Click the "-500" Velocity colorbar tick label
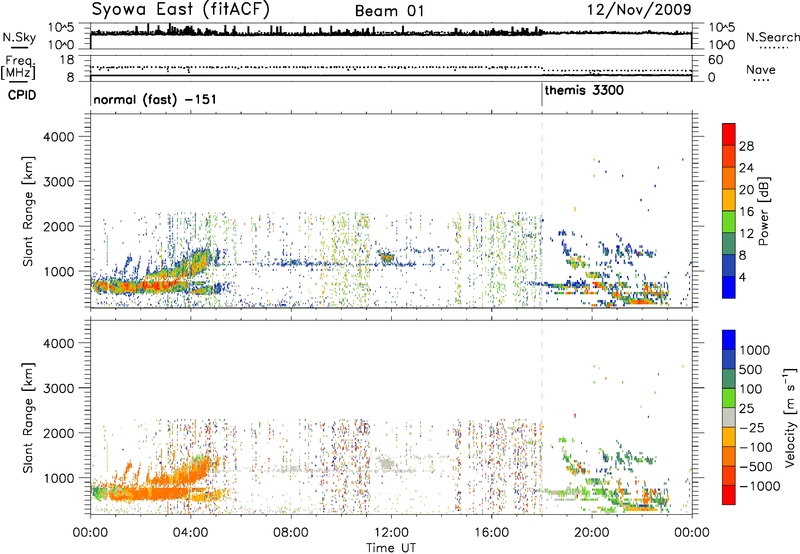This screenshot has height=554, width=800. (756, 466)
